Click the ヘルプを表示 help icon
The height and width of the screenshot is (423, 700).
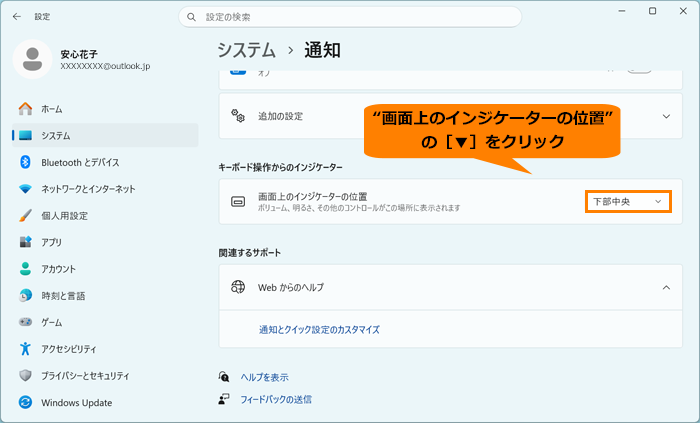click(224, 377)
